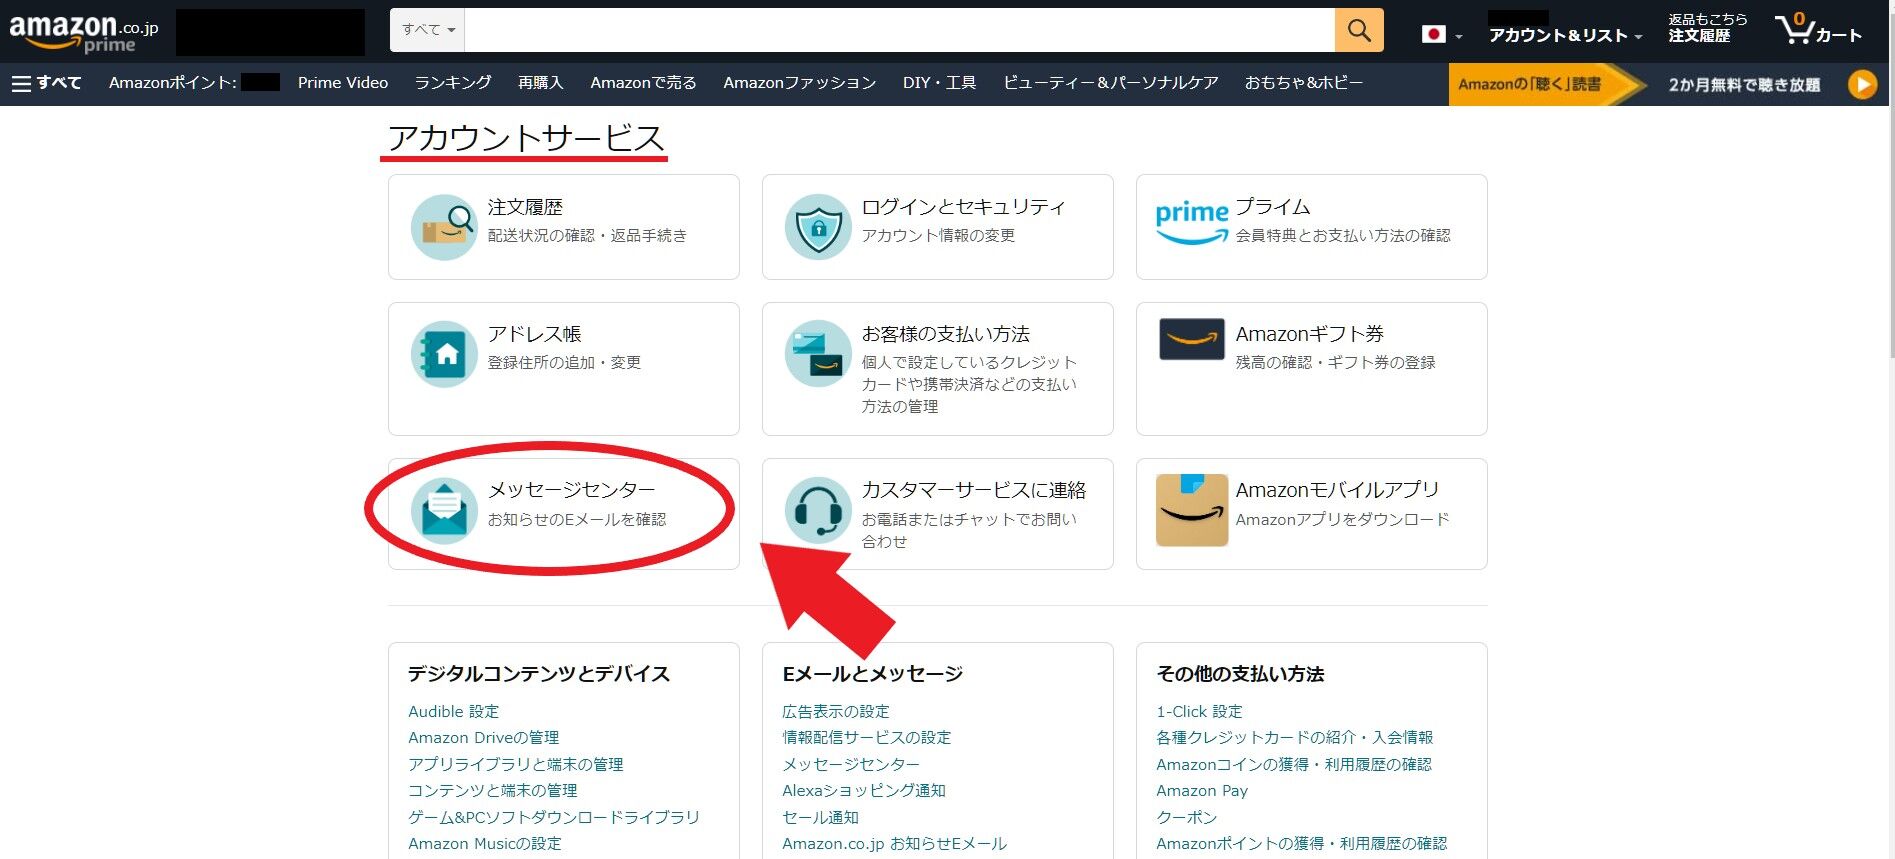Open 再購入 in nav bar
1895x859 pixels.
[x=541, y=83]
